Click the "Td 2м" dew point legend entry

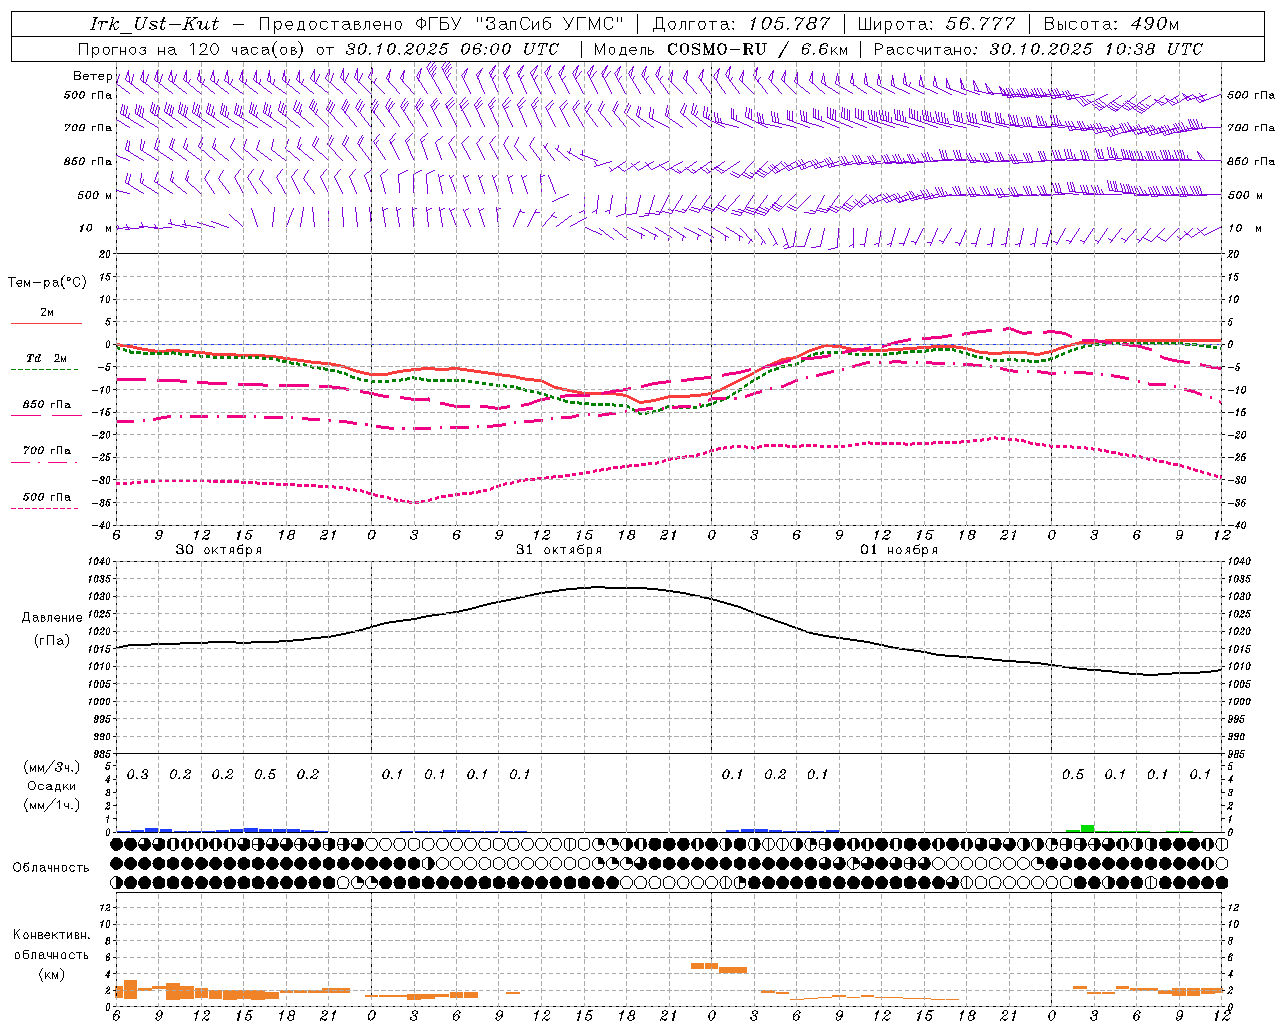(x=46, y=358)
